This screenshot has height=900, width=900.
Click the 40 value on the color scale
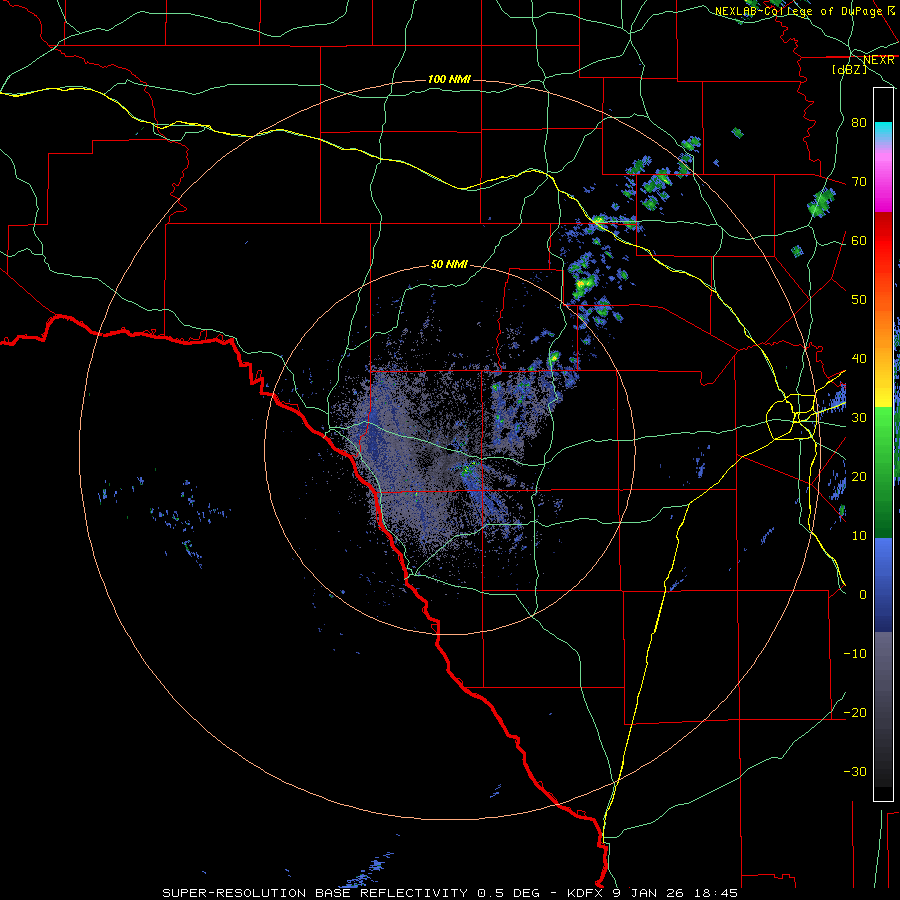(x=859, y=359)
